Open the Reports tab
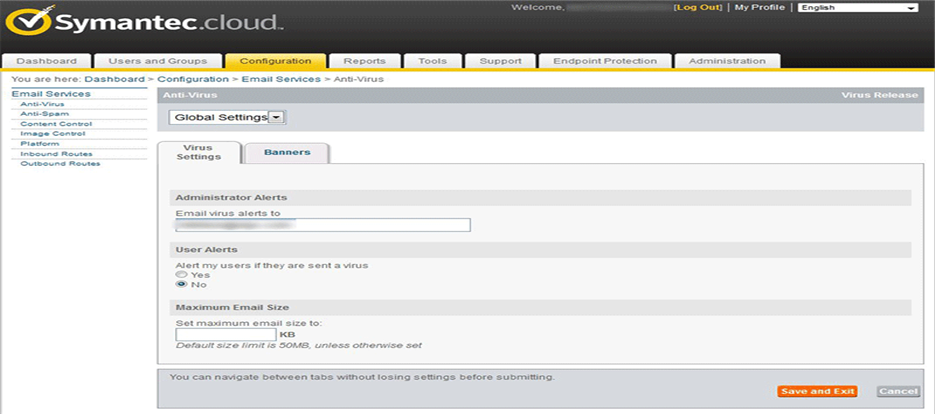The height and width of the screenshot is (414, 935). pyautogui.click(x=364, y=61)
